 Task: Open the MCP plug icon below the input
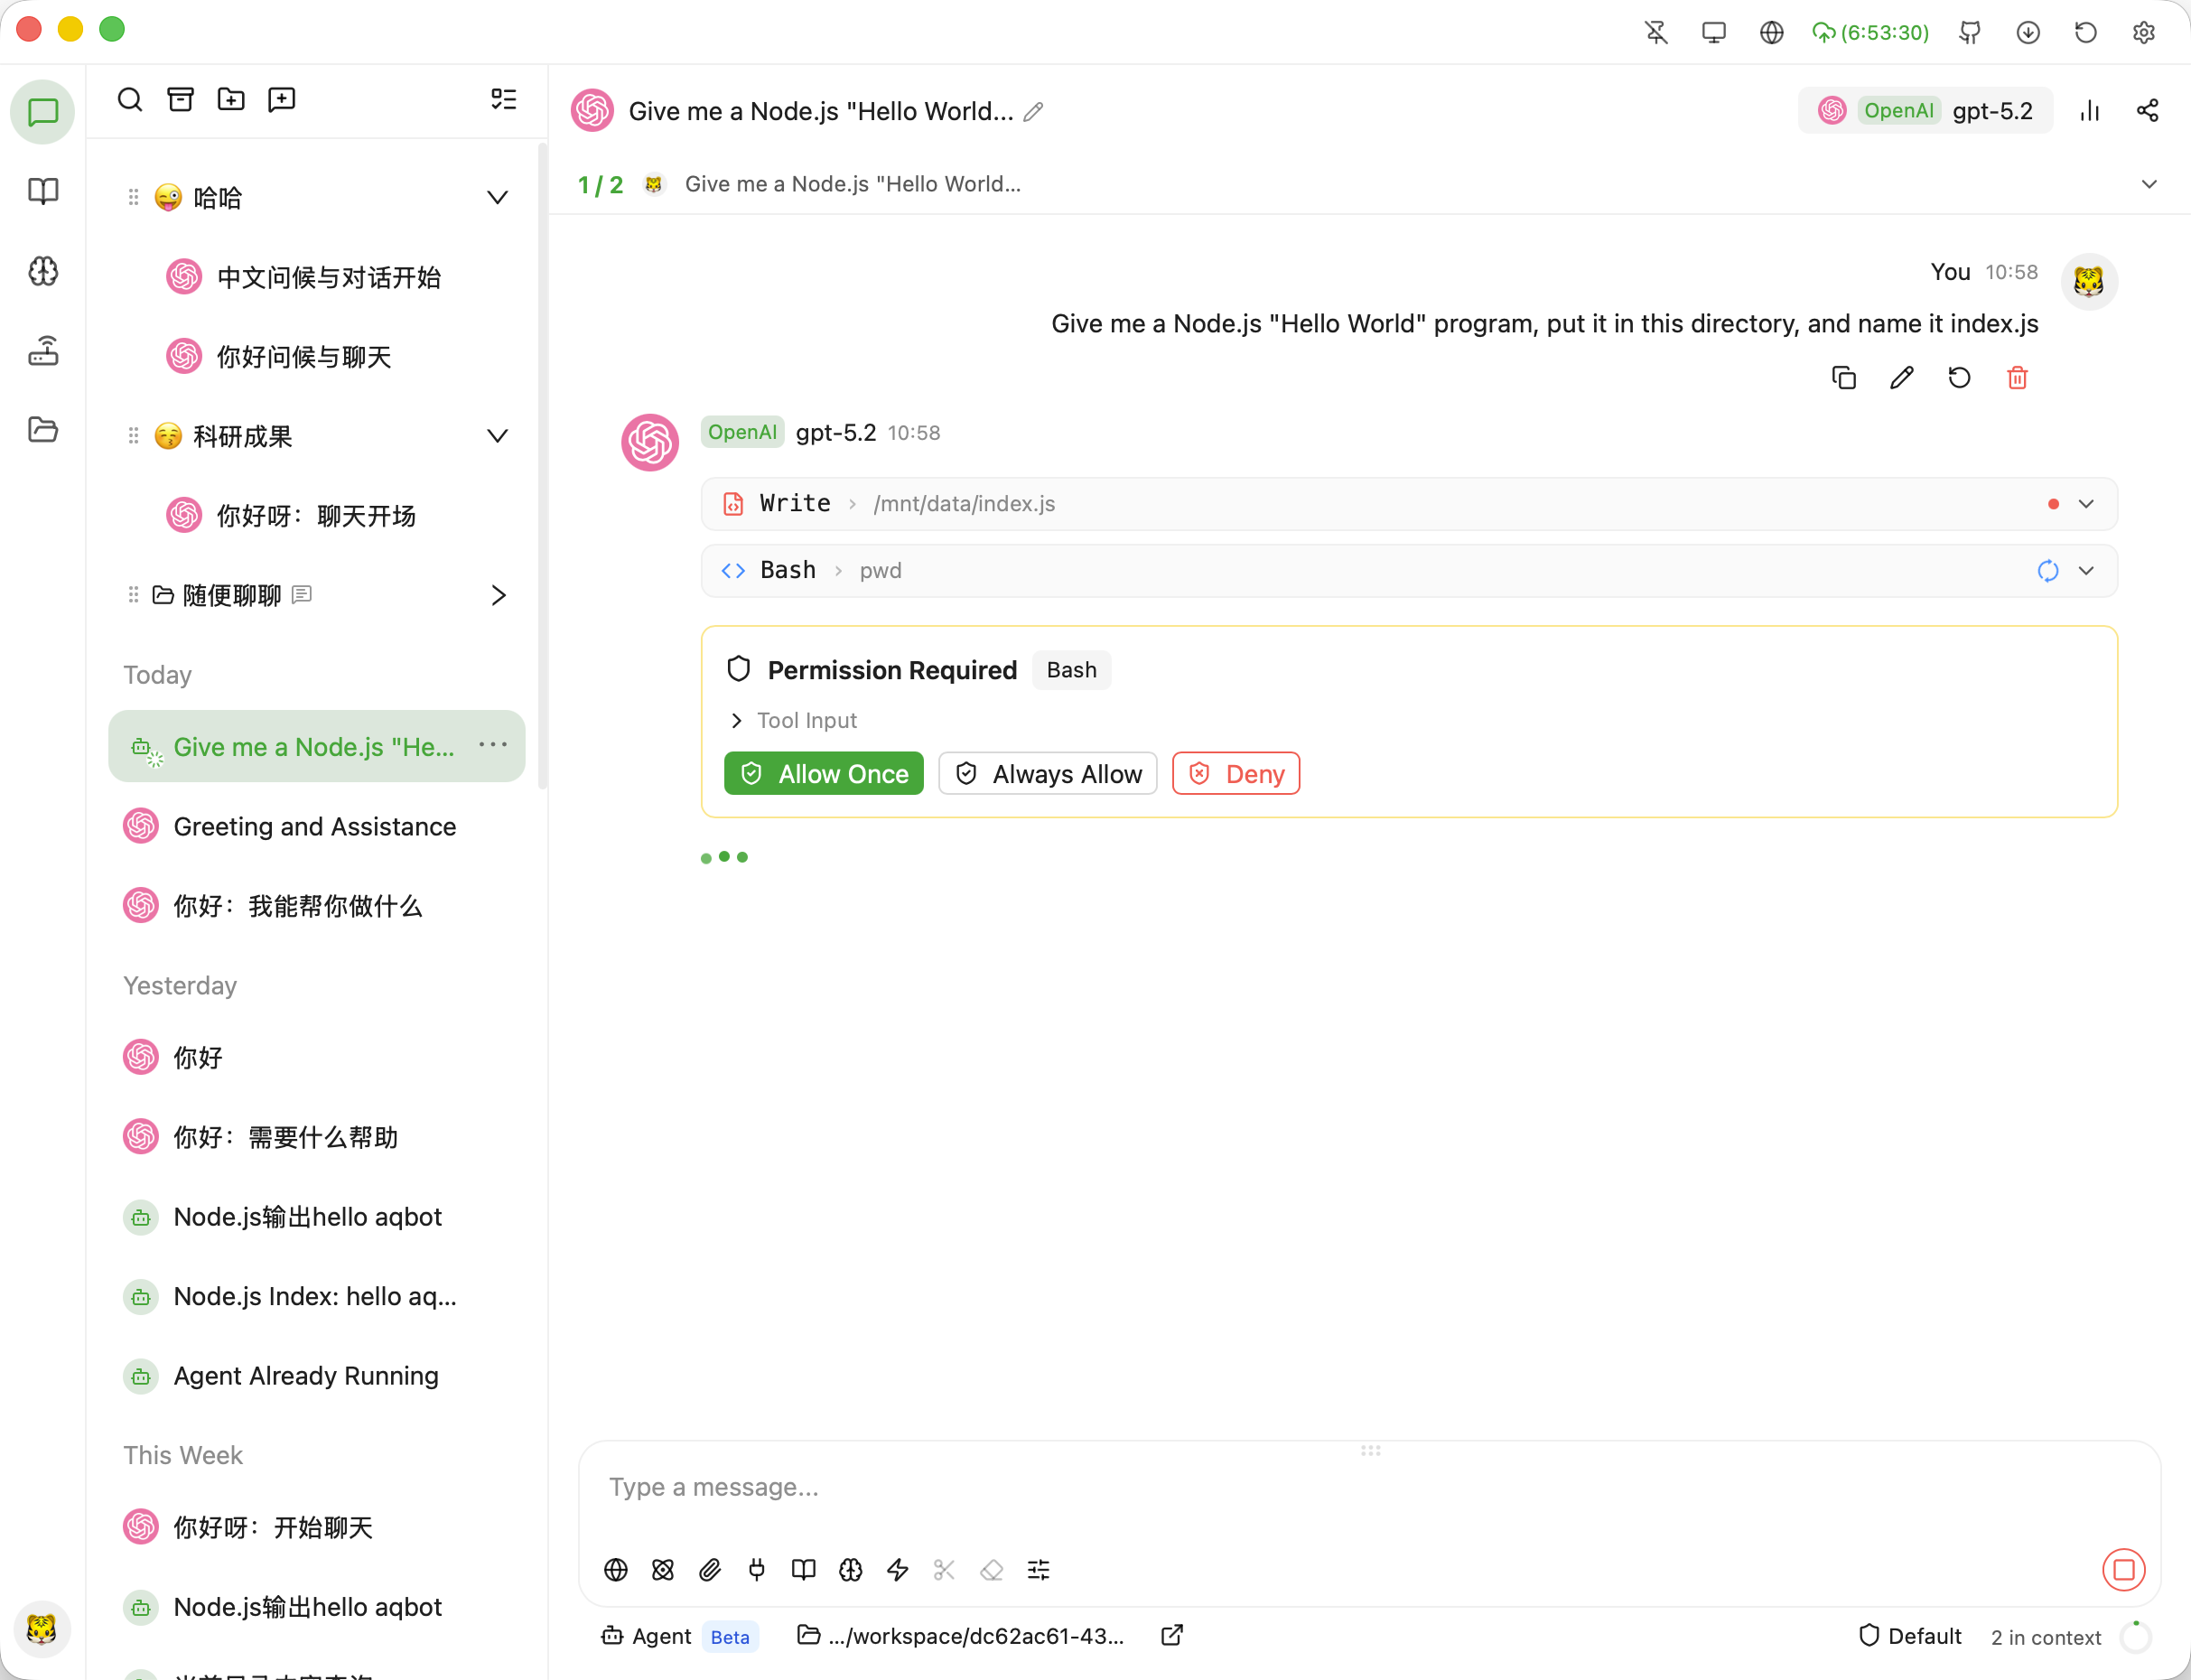tap(757, 1570)
